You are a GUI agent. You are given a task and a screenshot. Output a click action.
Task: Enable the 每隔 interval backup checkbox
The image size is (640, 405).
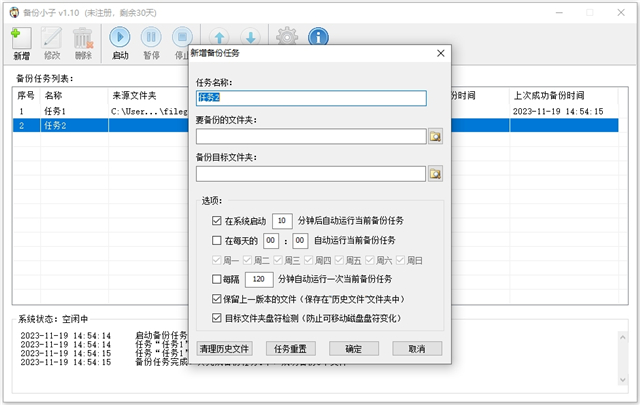(x=217, y=279)
